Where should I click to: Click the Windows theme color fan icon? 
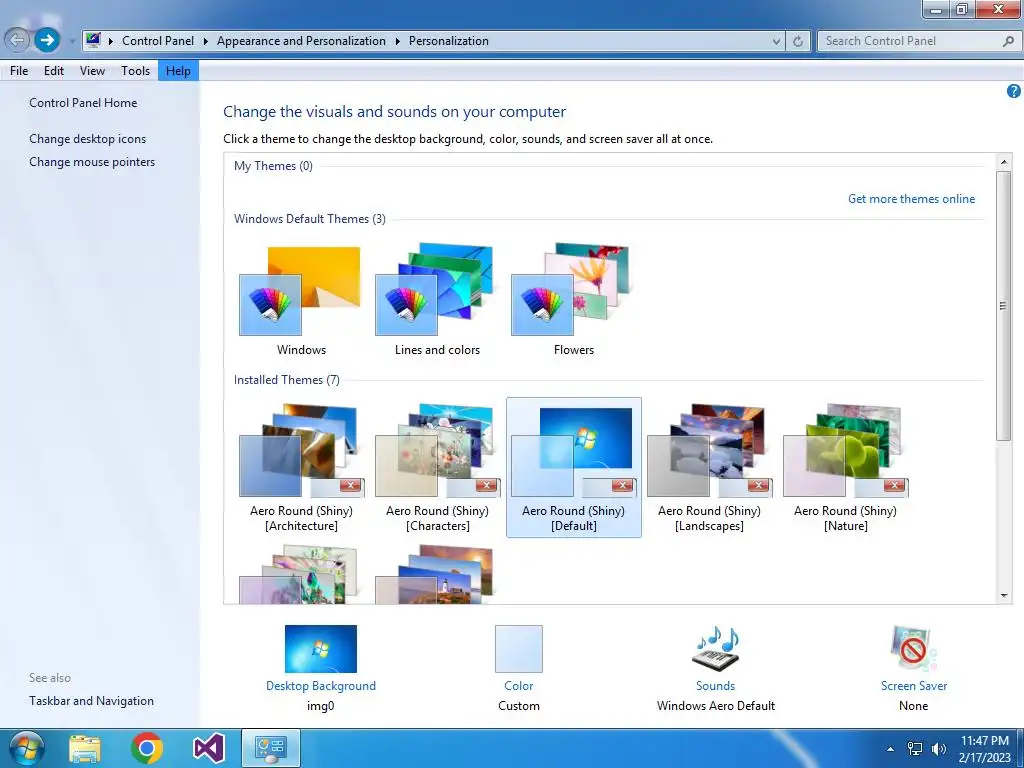(270, 305)
